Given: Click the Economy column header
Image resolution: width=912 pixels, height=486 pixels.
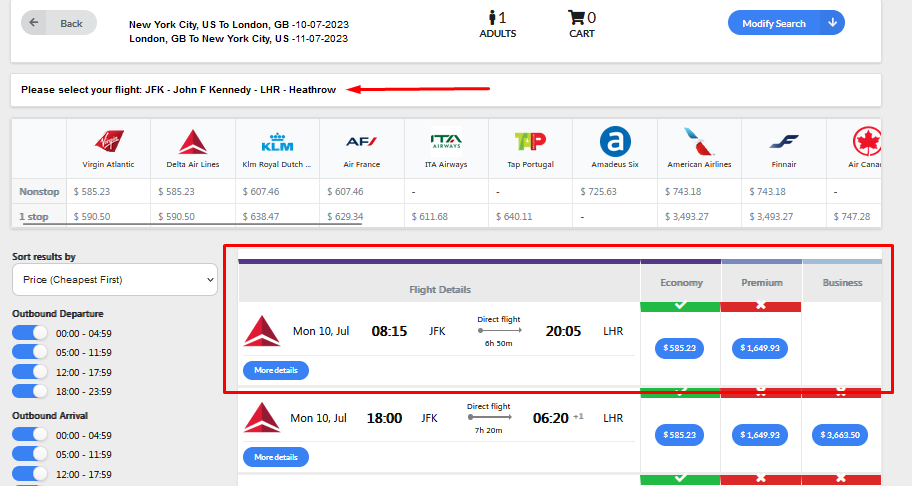Looking at the screenshot, I should [x=681, y=283].
